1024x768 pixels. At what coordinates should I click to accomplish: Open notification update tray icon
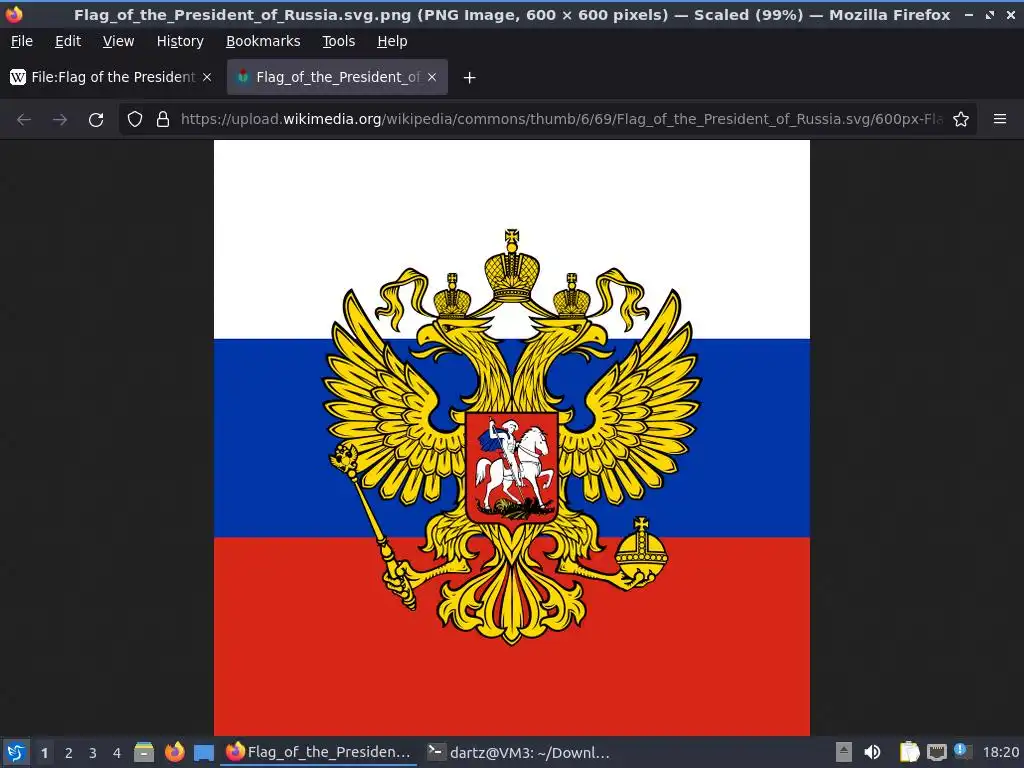(963, 752)
